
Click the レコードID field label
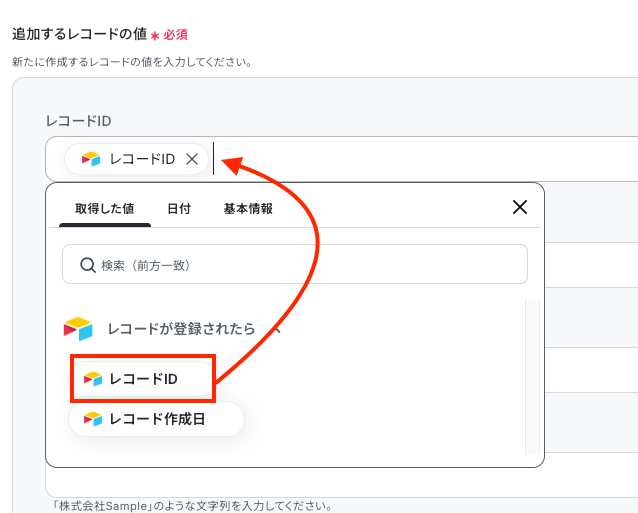click(x=79, y=121)
